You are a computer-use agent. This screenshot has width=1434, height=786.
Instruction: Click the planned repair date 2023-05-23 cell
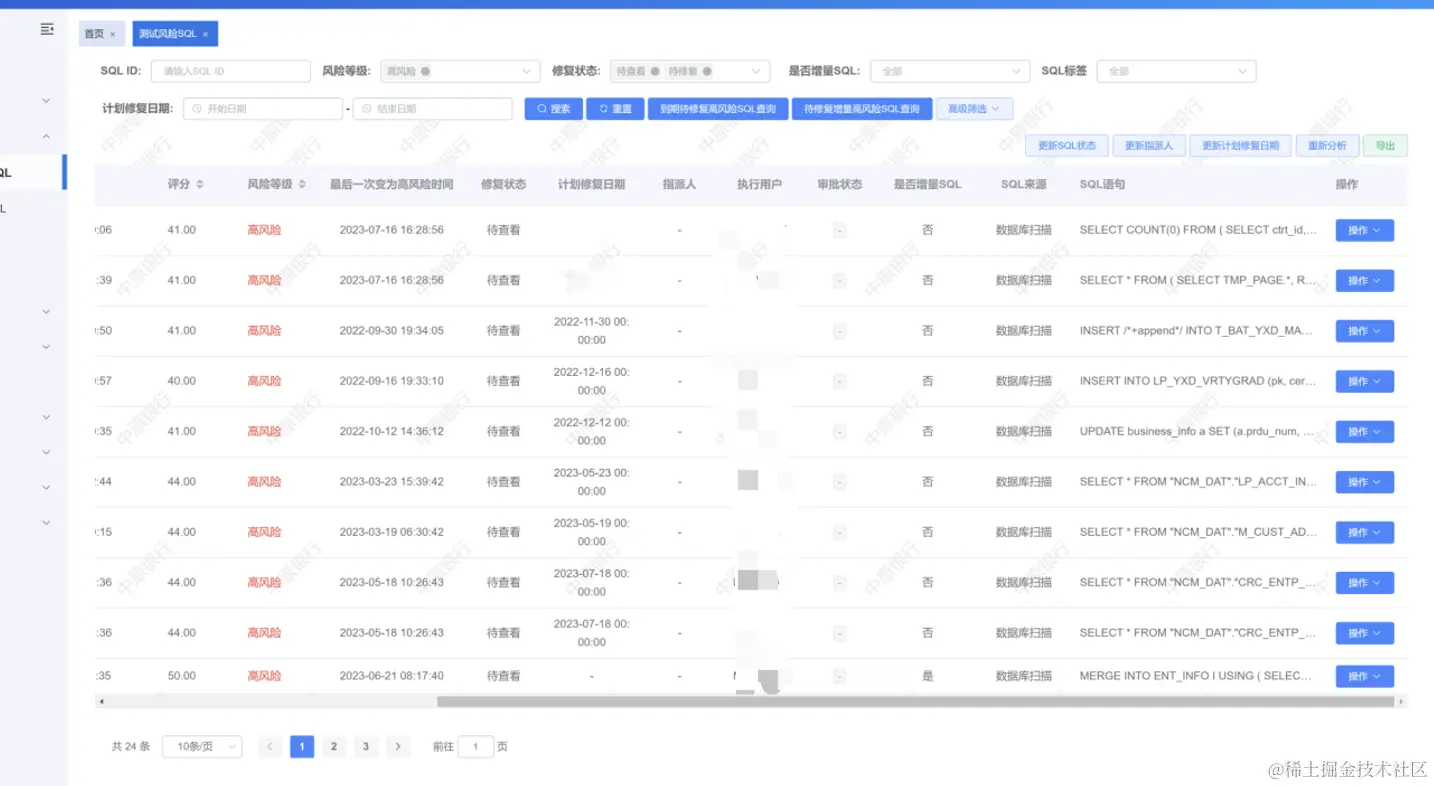coord(592,482)
